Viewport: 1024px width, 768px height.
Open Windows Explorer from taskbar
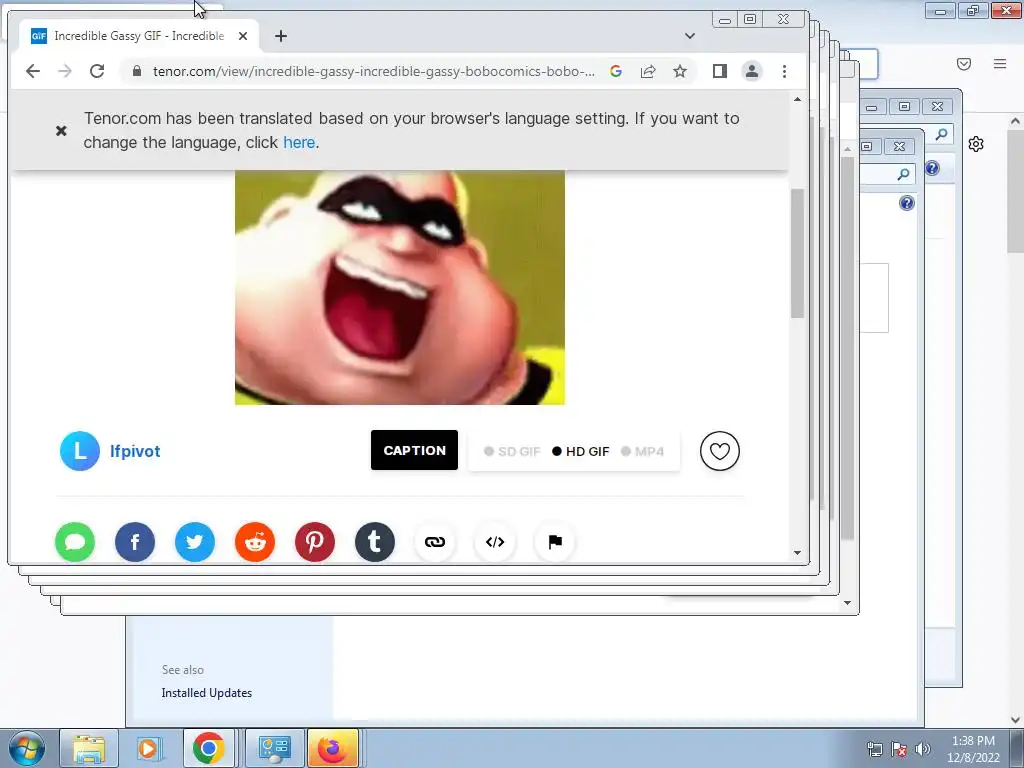(89, 748)
